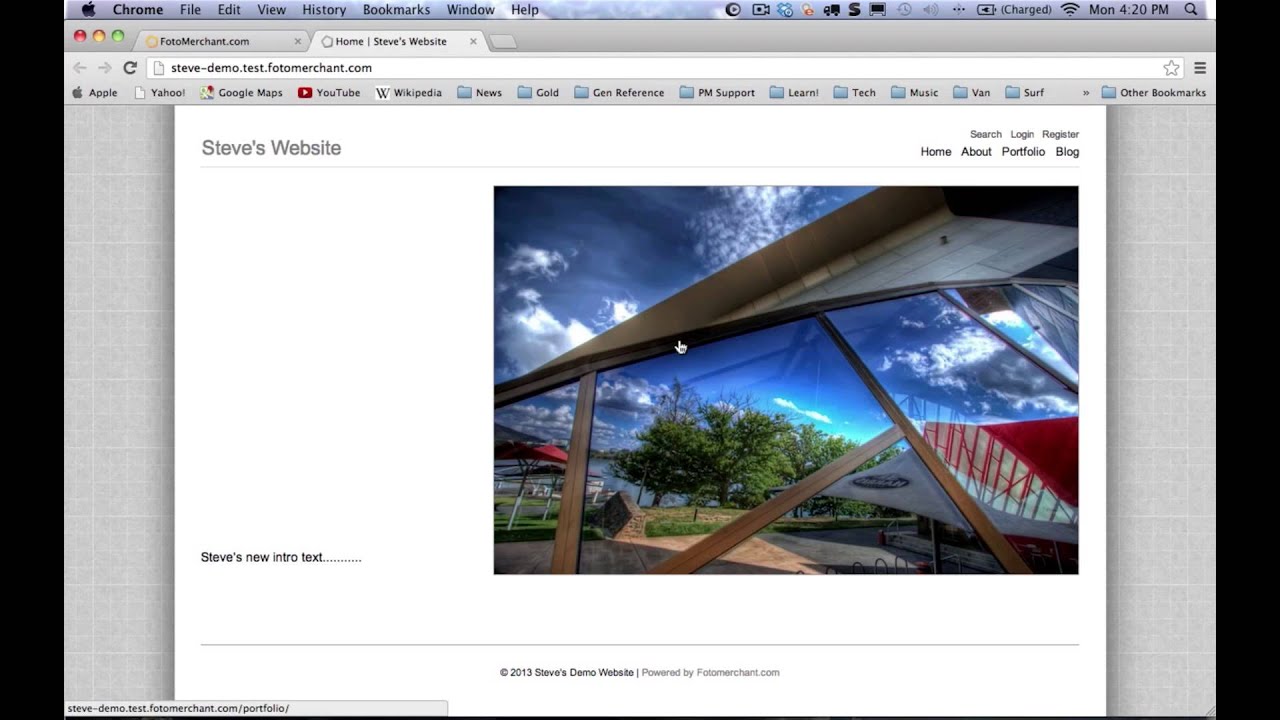Expand the Tech bookmarks folder
1280x720 pixels.
click(854, 92)
